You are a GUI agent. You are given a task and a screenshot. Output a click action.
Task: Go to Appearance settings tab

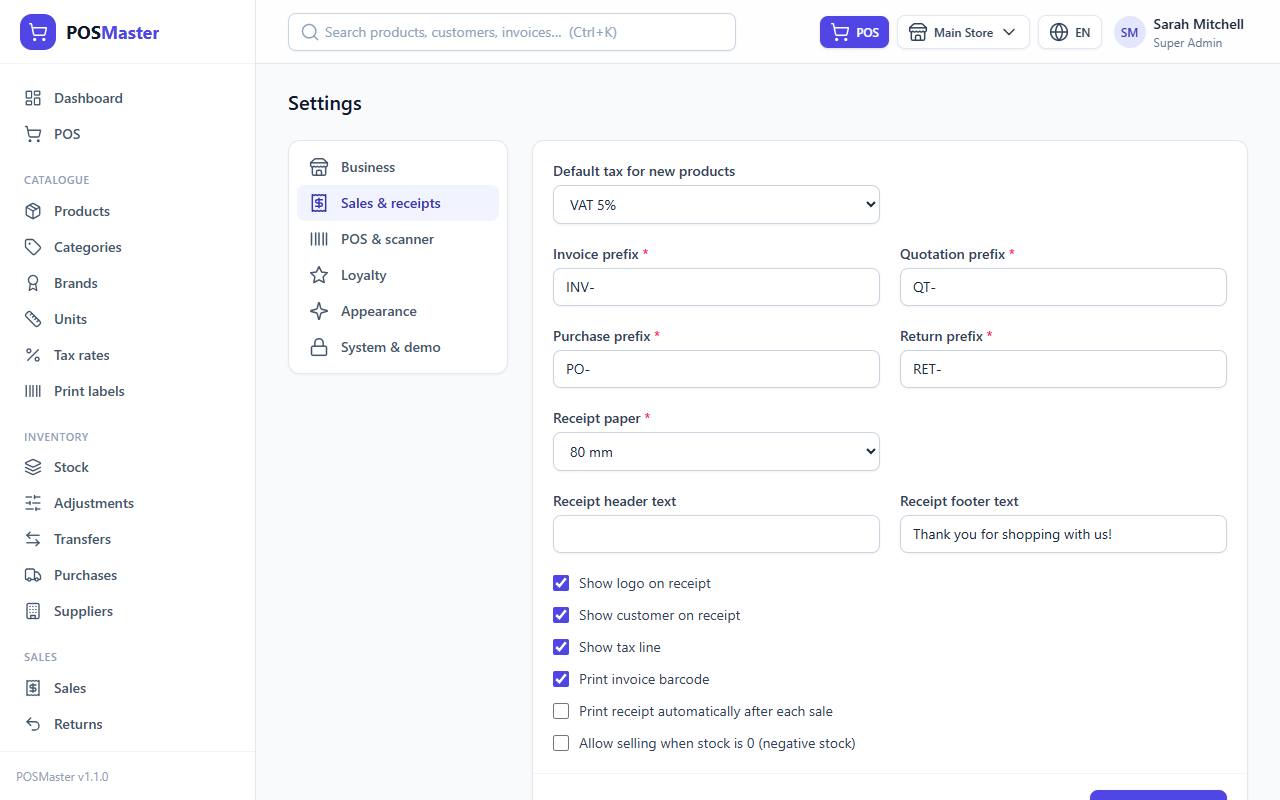(x=398, y=311)
